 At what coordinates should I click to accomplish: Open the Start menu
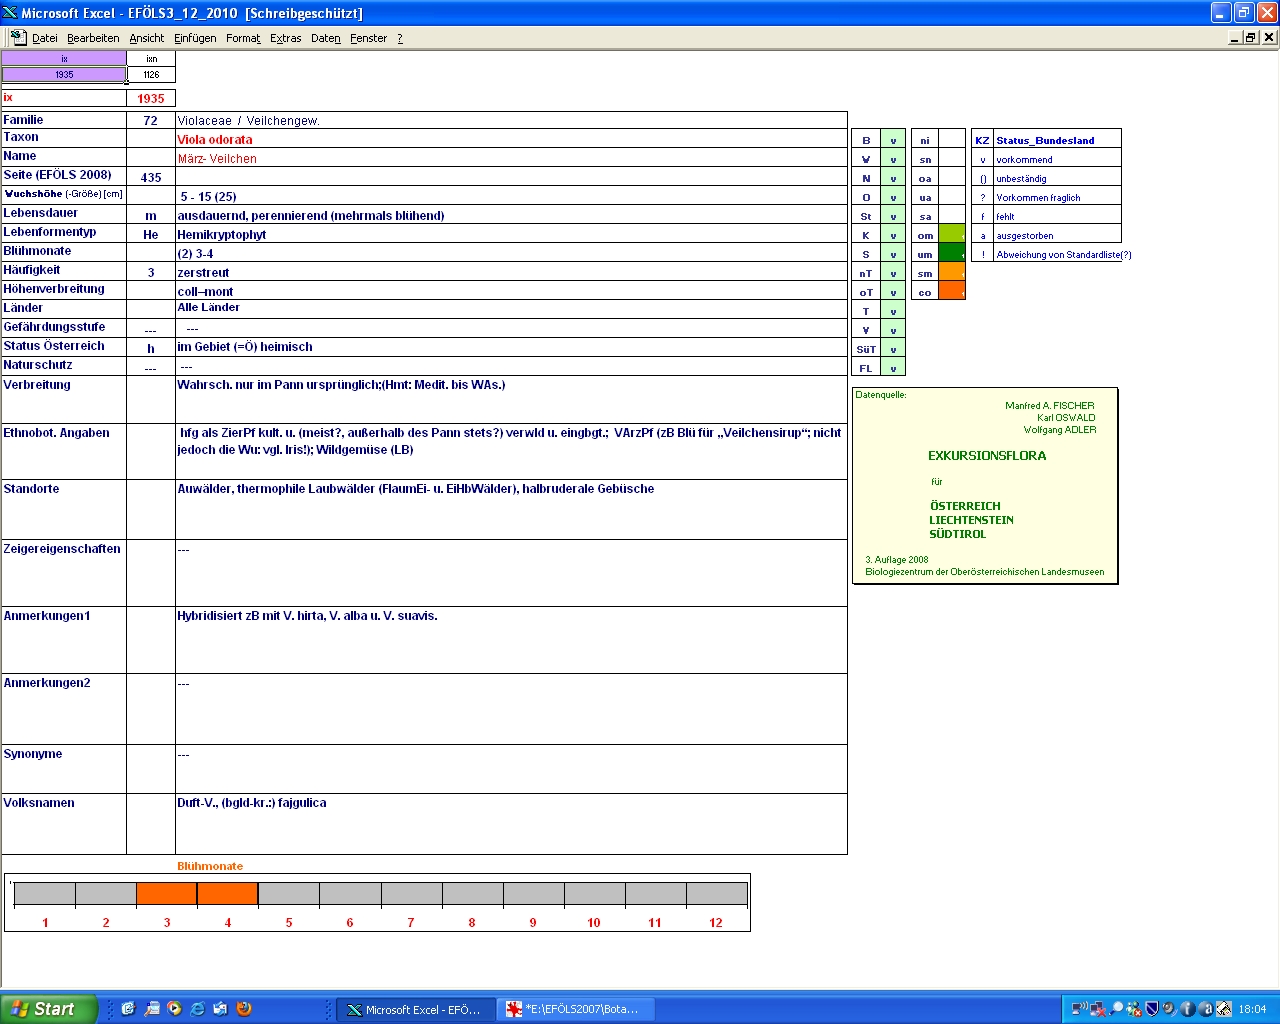pyautogui.click(x=49, y=1009)
